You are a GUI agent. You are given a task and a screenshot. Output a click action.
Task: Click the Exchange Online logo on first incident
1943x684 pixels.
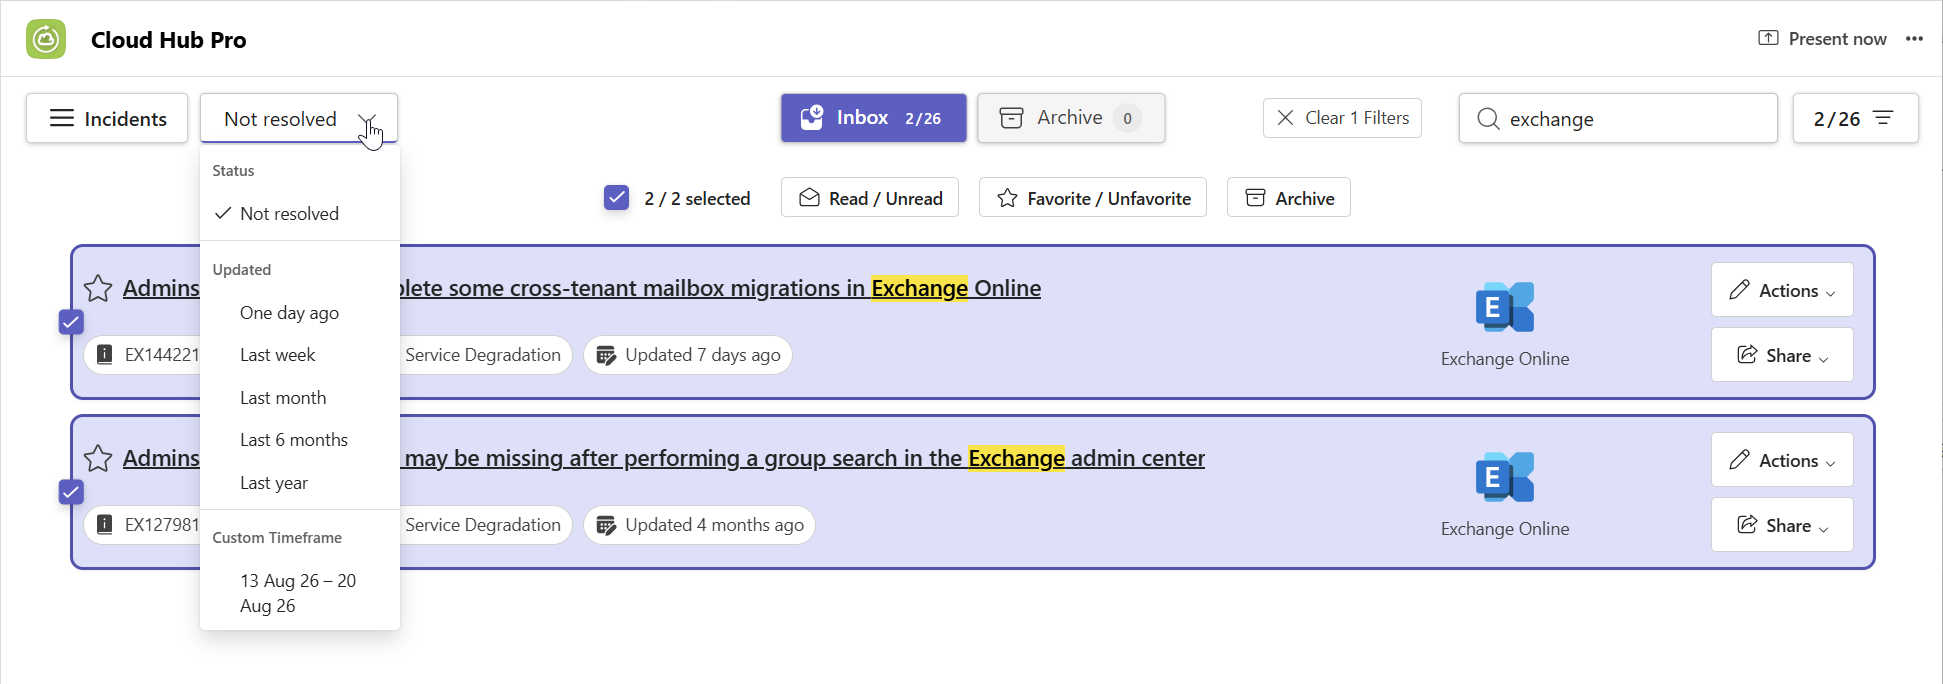(x=1505, y=307)
